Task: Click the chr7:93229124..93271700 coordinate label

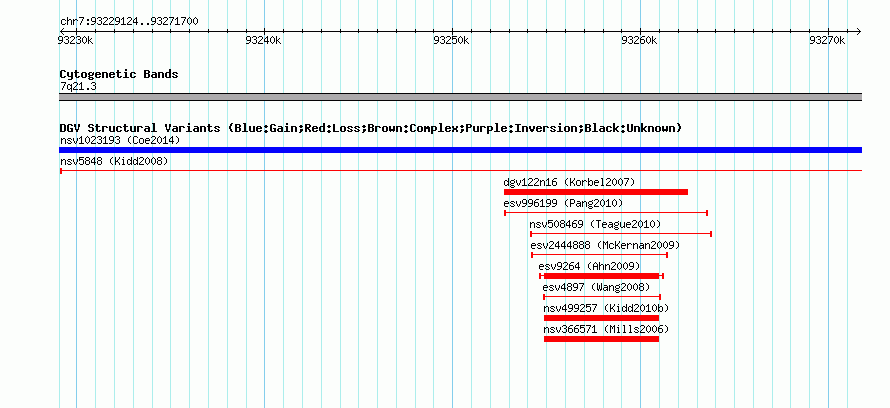Action: tap(129, 22)
